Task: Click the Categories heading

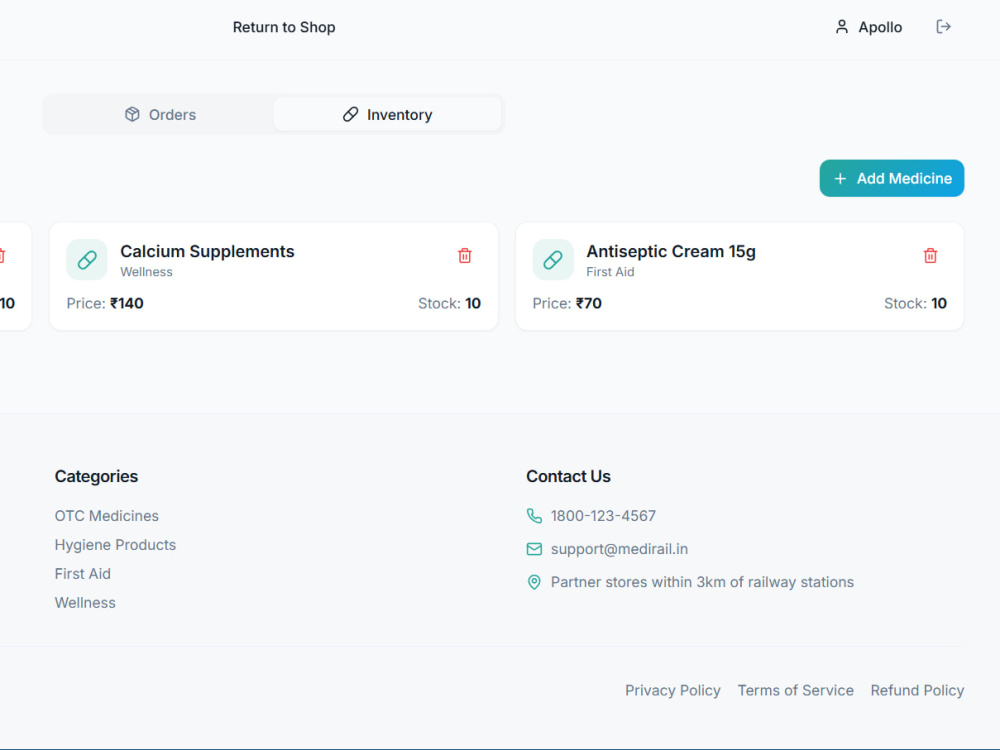Action: coord(96,476)
